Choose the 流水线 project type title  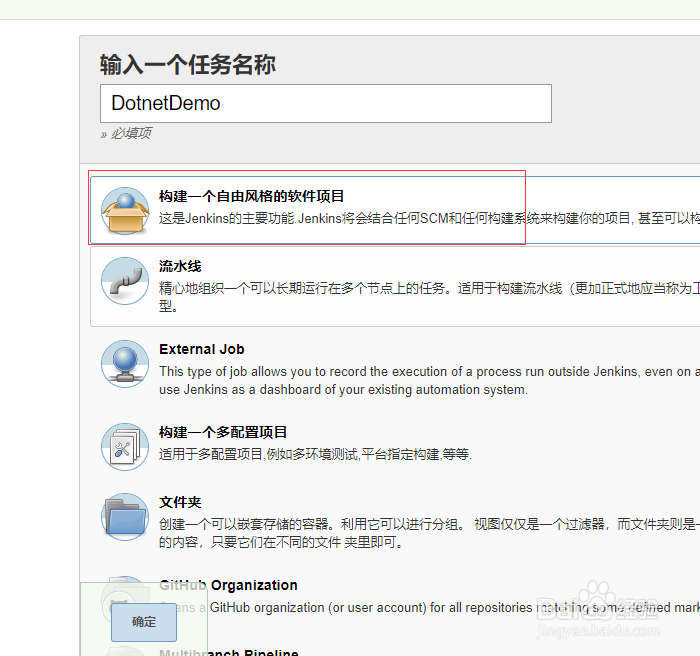click(180, 266)
